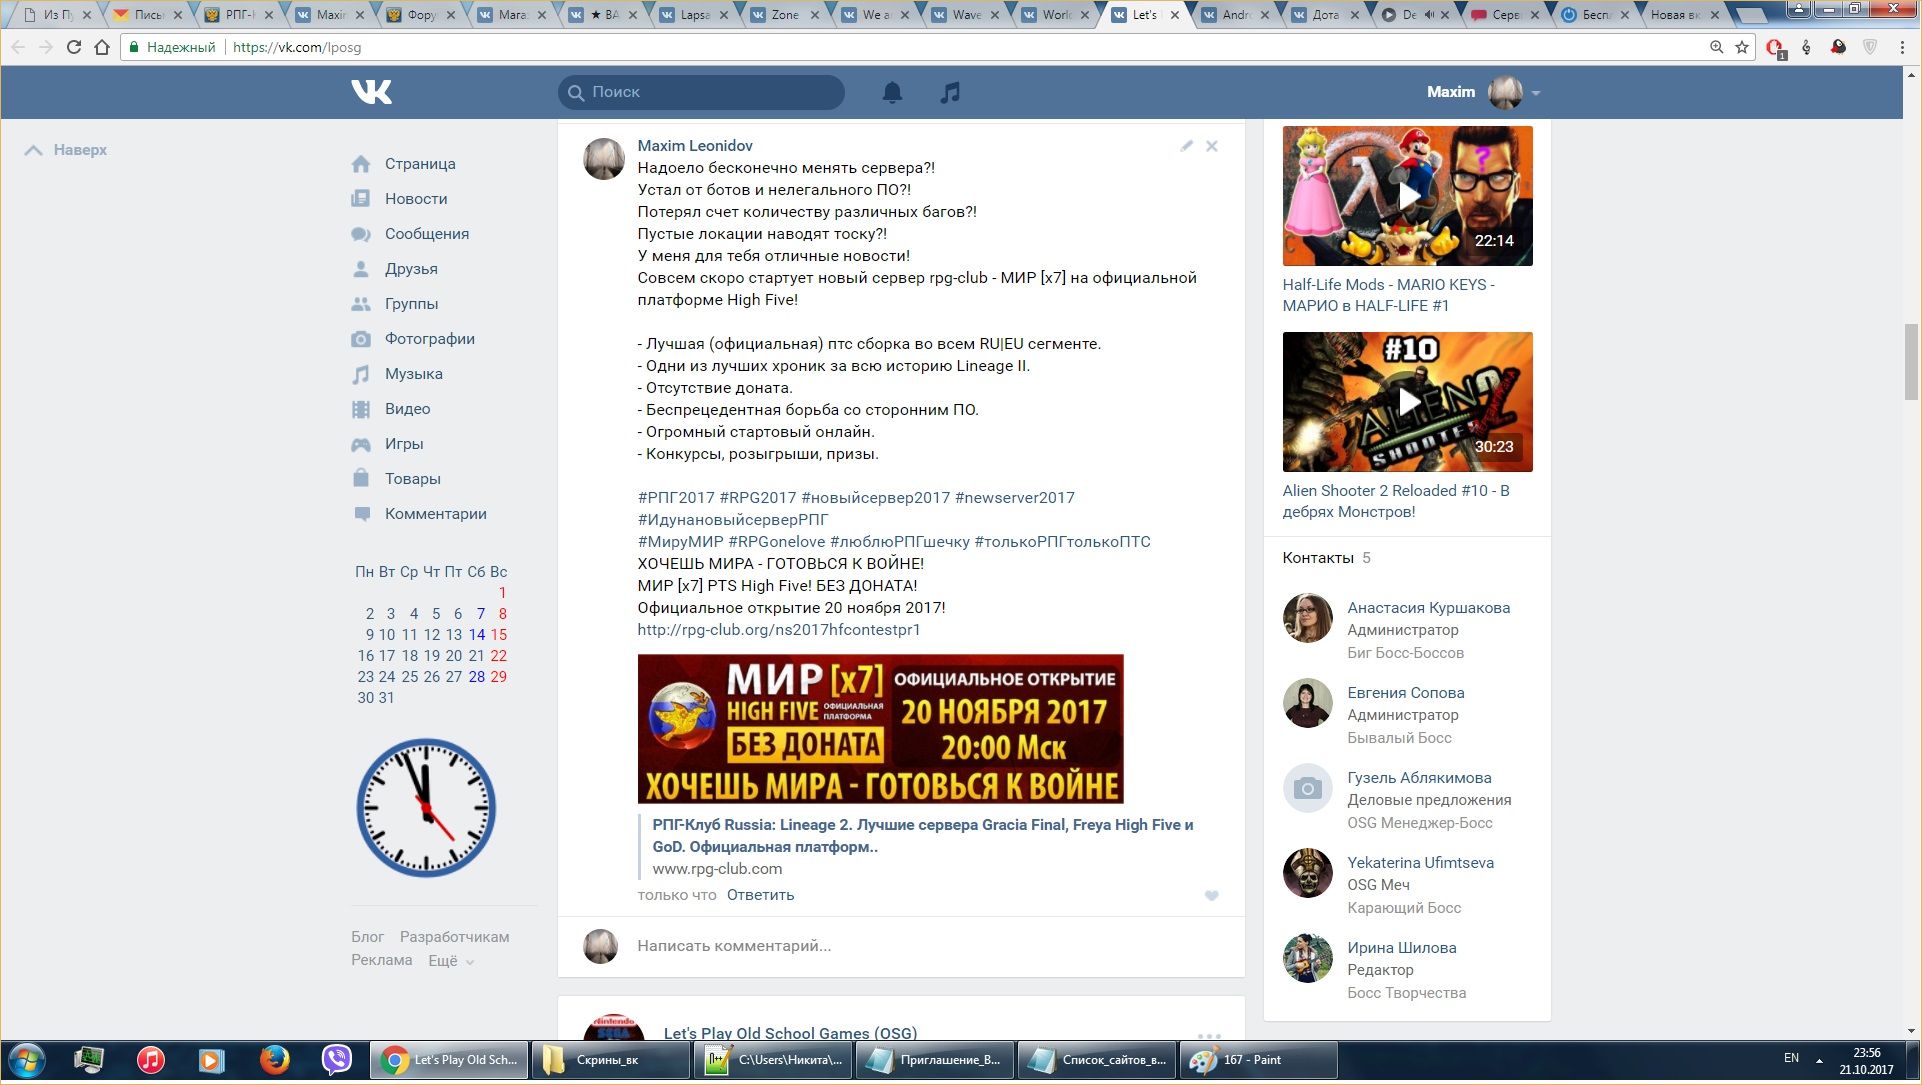Expand Maxim profile dropdown arrow
This screenshot has width=1922, height=1085.
tap(1536, 93)
